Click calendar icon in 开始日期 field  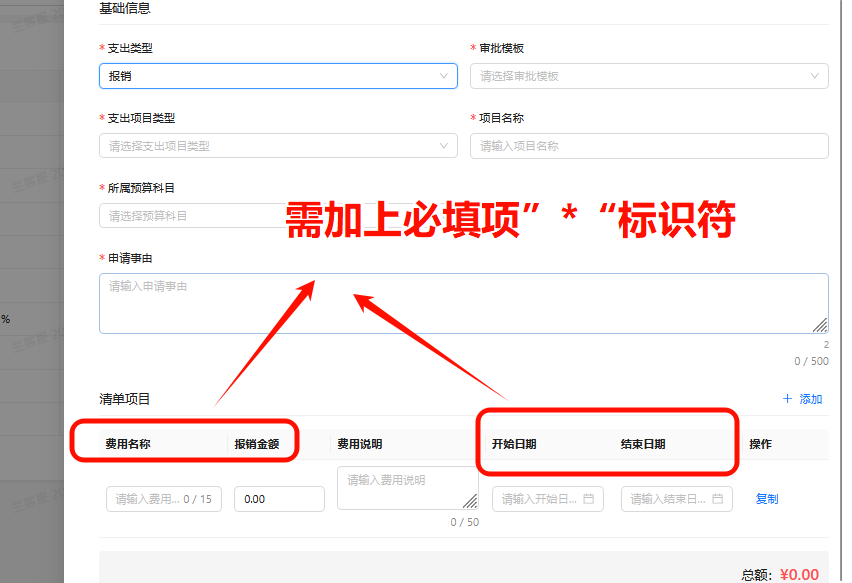(x=588, y=499)
